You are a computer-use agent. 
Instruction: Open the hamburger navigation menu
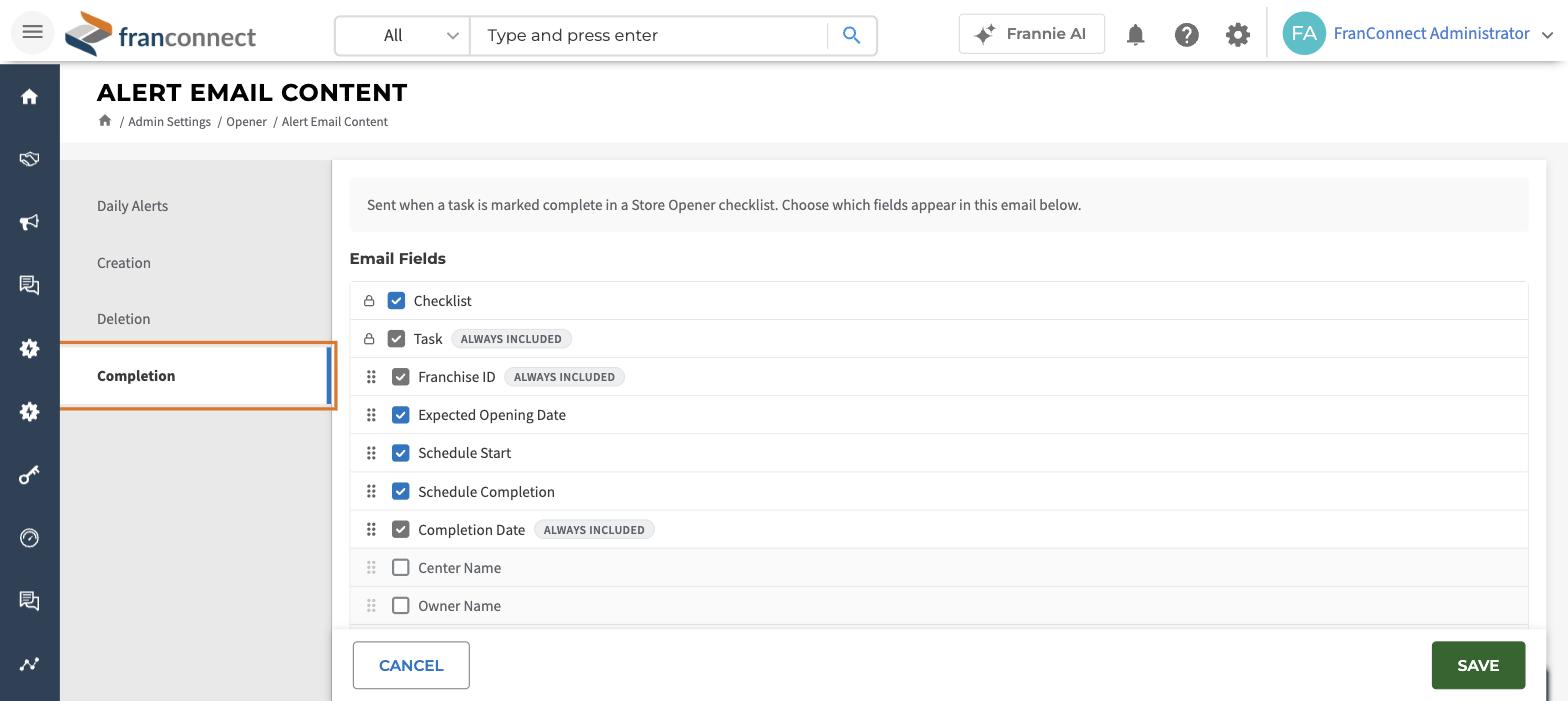coord(32,32)
